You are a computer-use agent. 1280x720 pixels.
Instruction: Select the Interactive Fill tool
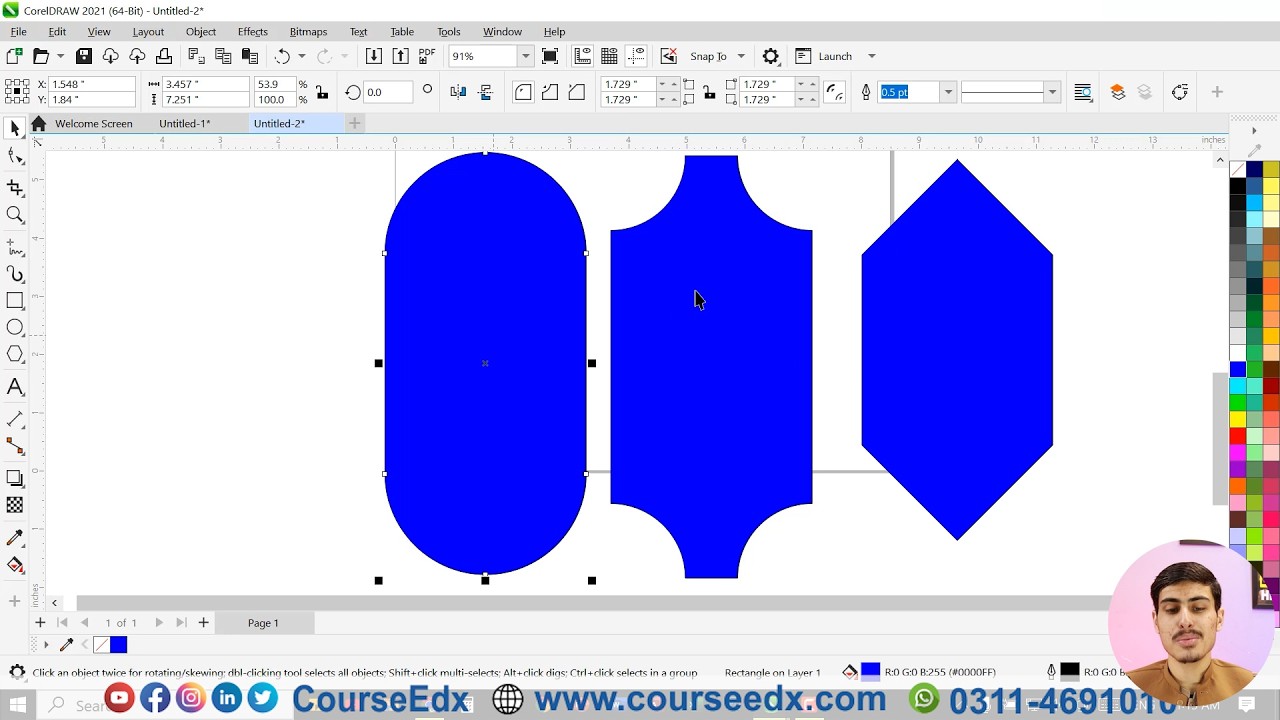pyautogui.click(x=15, y=565)
